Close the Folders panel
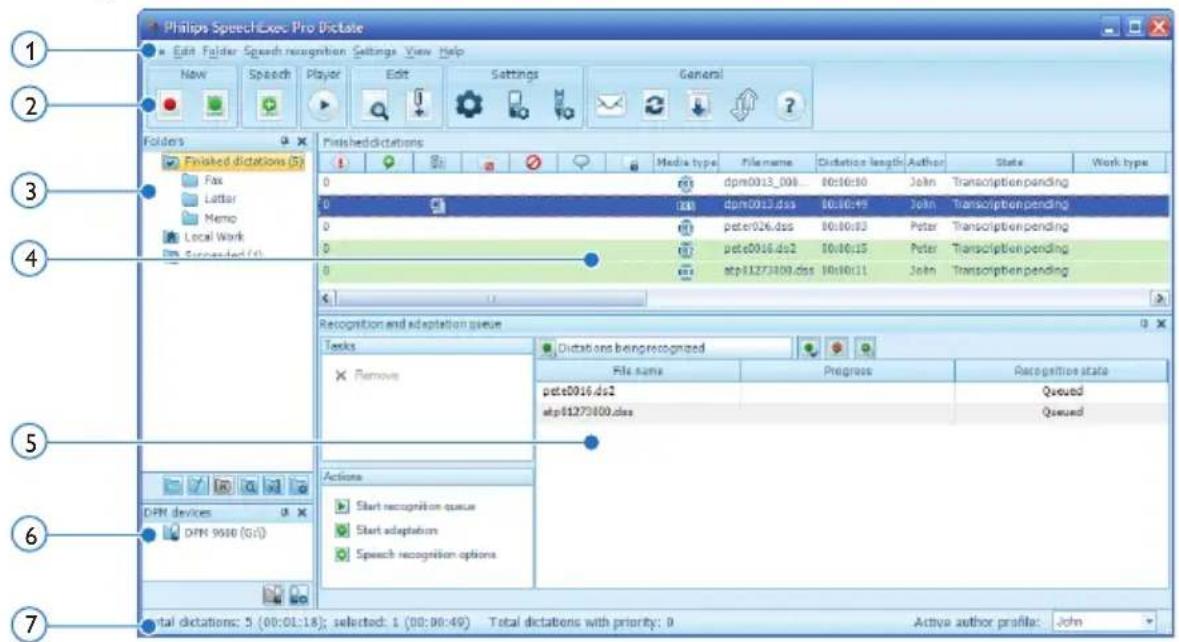The image size is (1179, 642). click(x=302, y=141)
